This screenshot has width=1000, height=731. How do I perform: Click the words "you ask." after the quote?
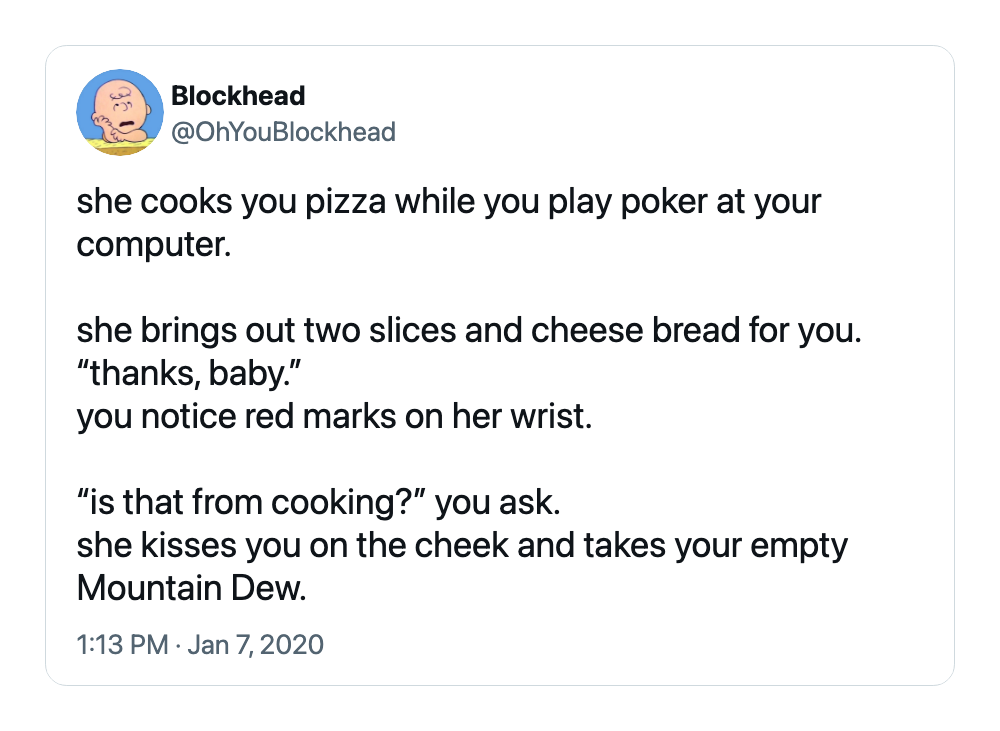(498, 502)
